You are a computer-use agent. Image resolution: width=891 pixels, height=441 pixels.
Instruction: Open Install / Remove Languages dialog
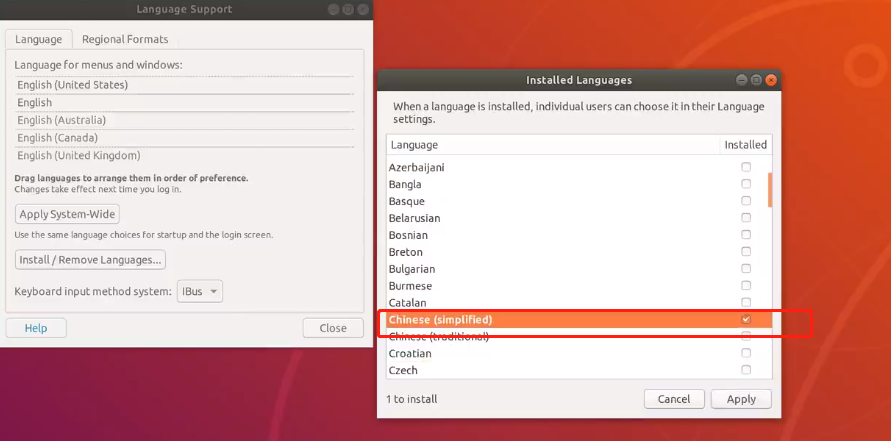tap(90, 260)
